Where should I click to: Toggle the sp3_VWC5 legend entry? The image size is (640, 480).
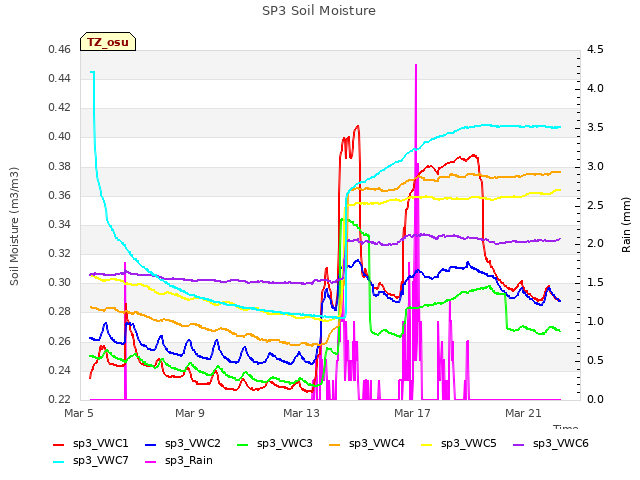pos(458,444)
